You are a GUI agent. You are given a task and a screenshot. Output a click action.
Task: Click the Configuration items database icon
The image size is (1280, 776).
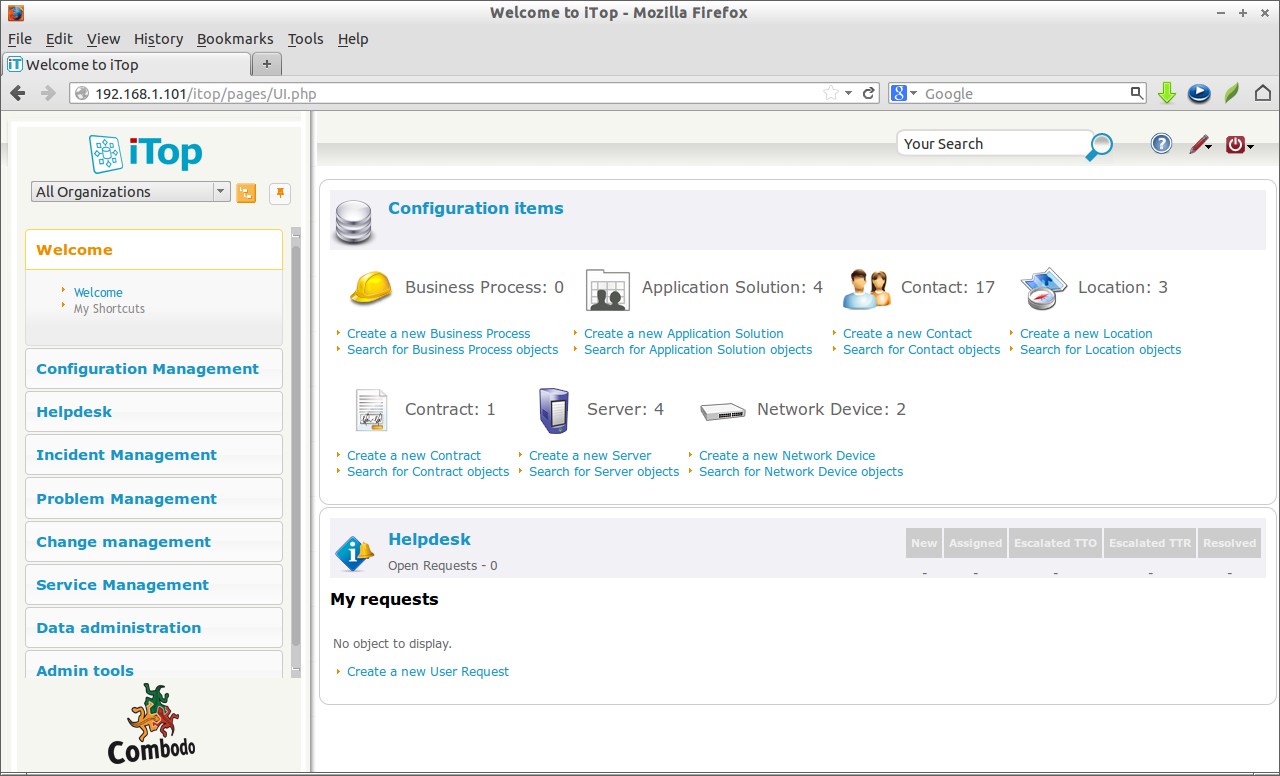coord(354,222)
